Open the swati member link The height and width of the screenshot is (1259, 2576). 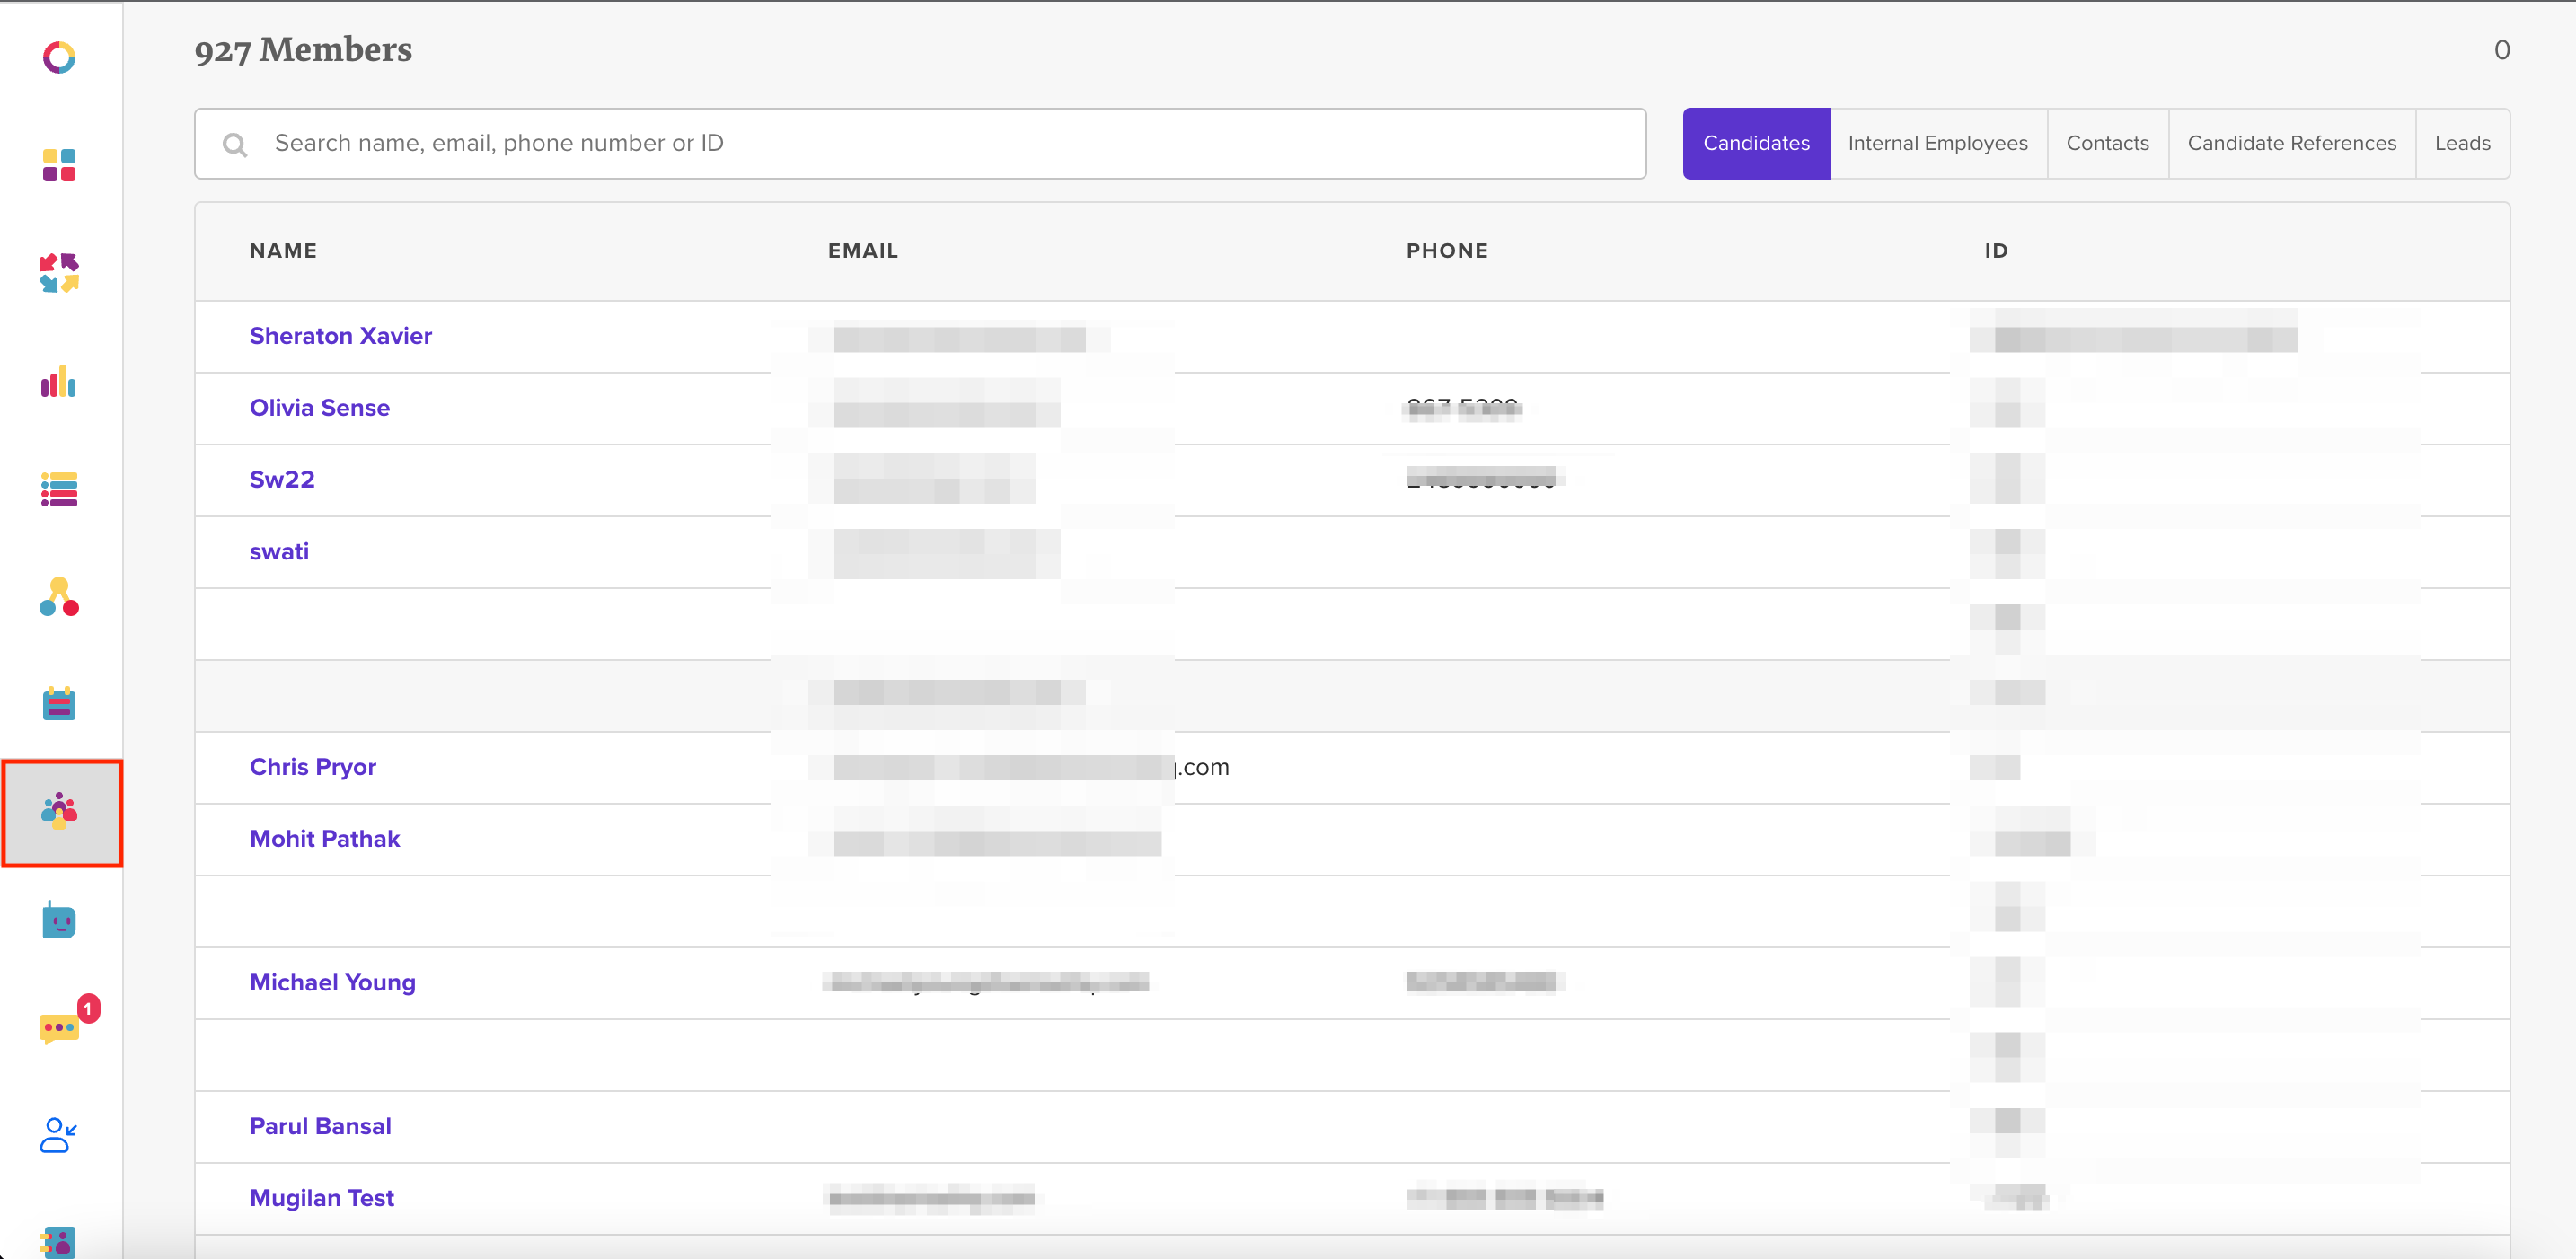[x=279, y=552]
